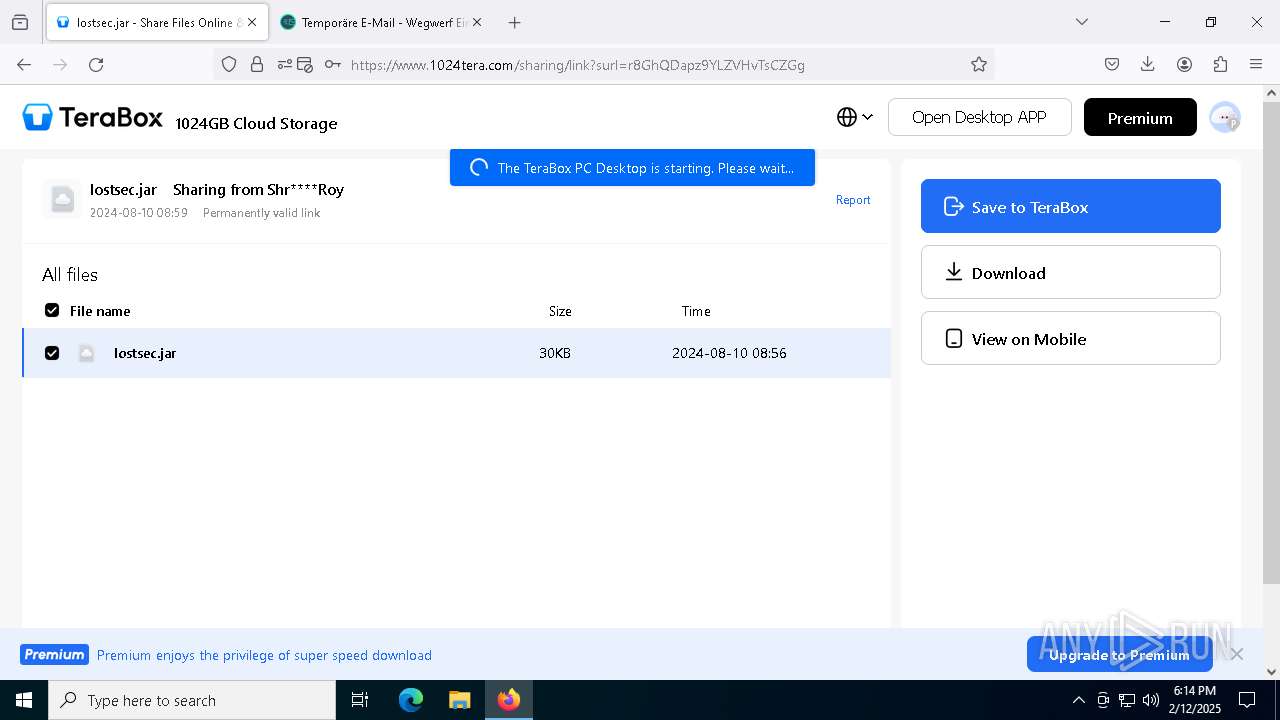The height and width of the screenshot is (720, 1280).
Task: Open Firefox account icon
Action: coord(1184,64)
